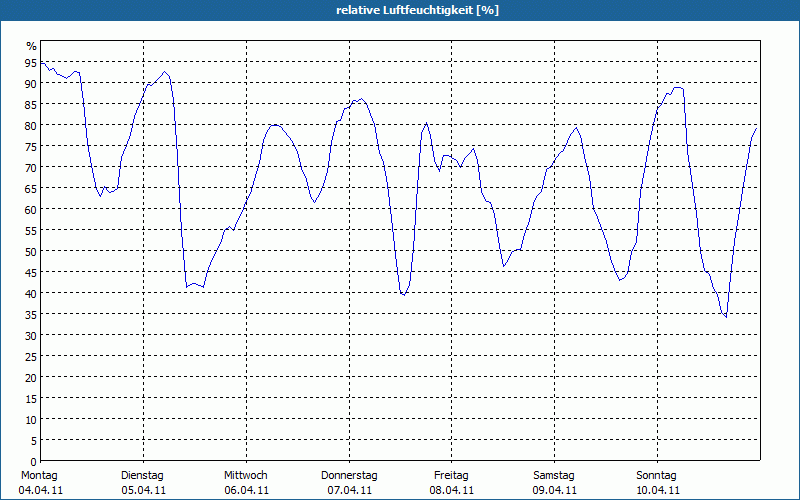Click the y-axis value '5'

[x=34, y=441]
